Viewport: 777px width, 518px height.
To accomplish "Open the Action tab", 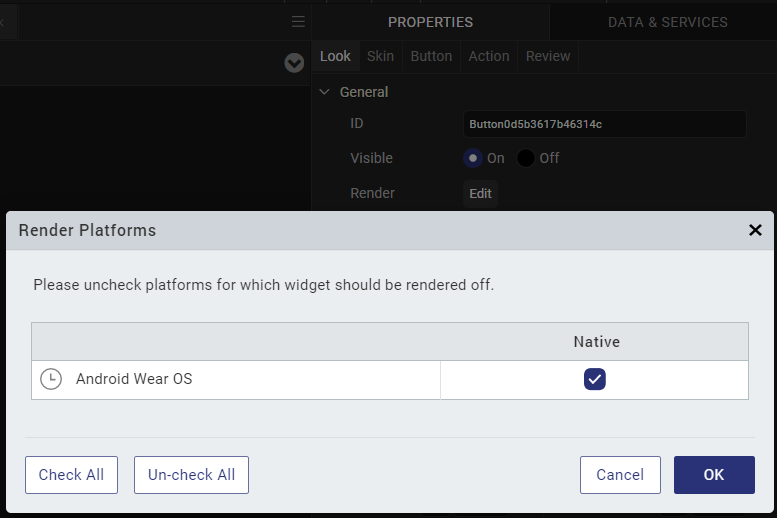I will click(x=489, y=56).
